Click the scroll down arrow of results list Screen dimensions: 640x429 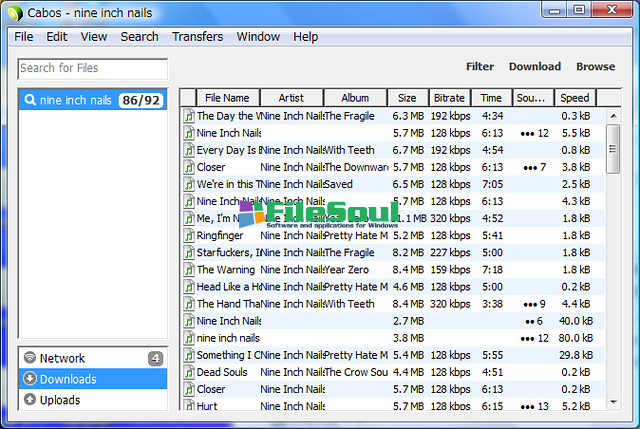click(x=613, y=401)
